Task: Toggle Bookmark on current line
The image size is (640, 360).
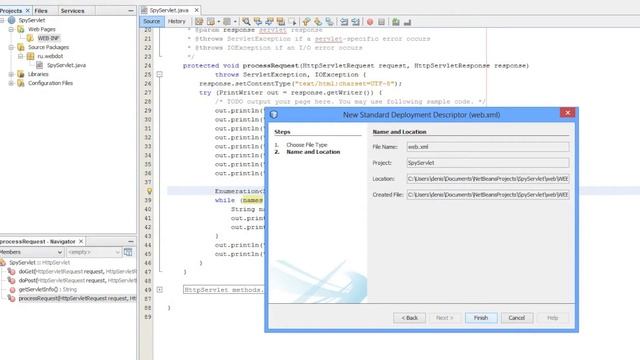Action: [x=329, y=22]
